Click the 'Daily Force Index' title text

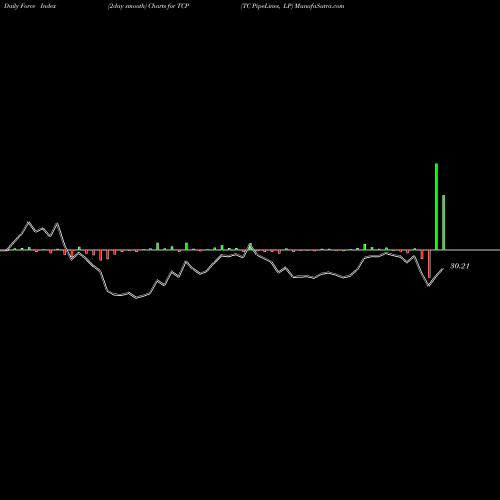[x=30, y=6]
